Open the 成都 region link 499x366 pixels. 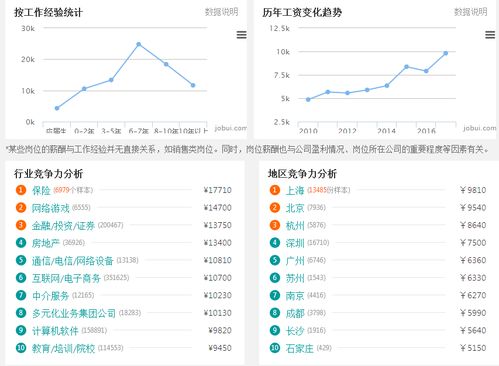(x=295, y=313)
